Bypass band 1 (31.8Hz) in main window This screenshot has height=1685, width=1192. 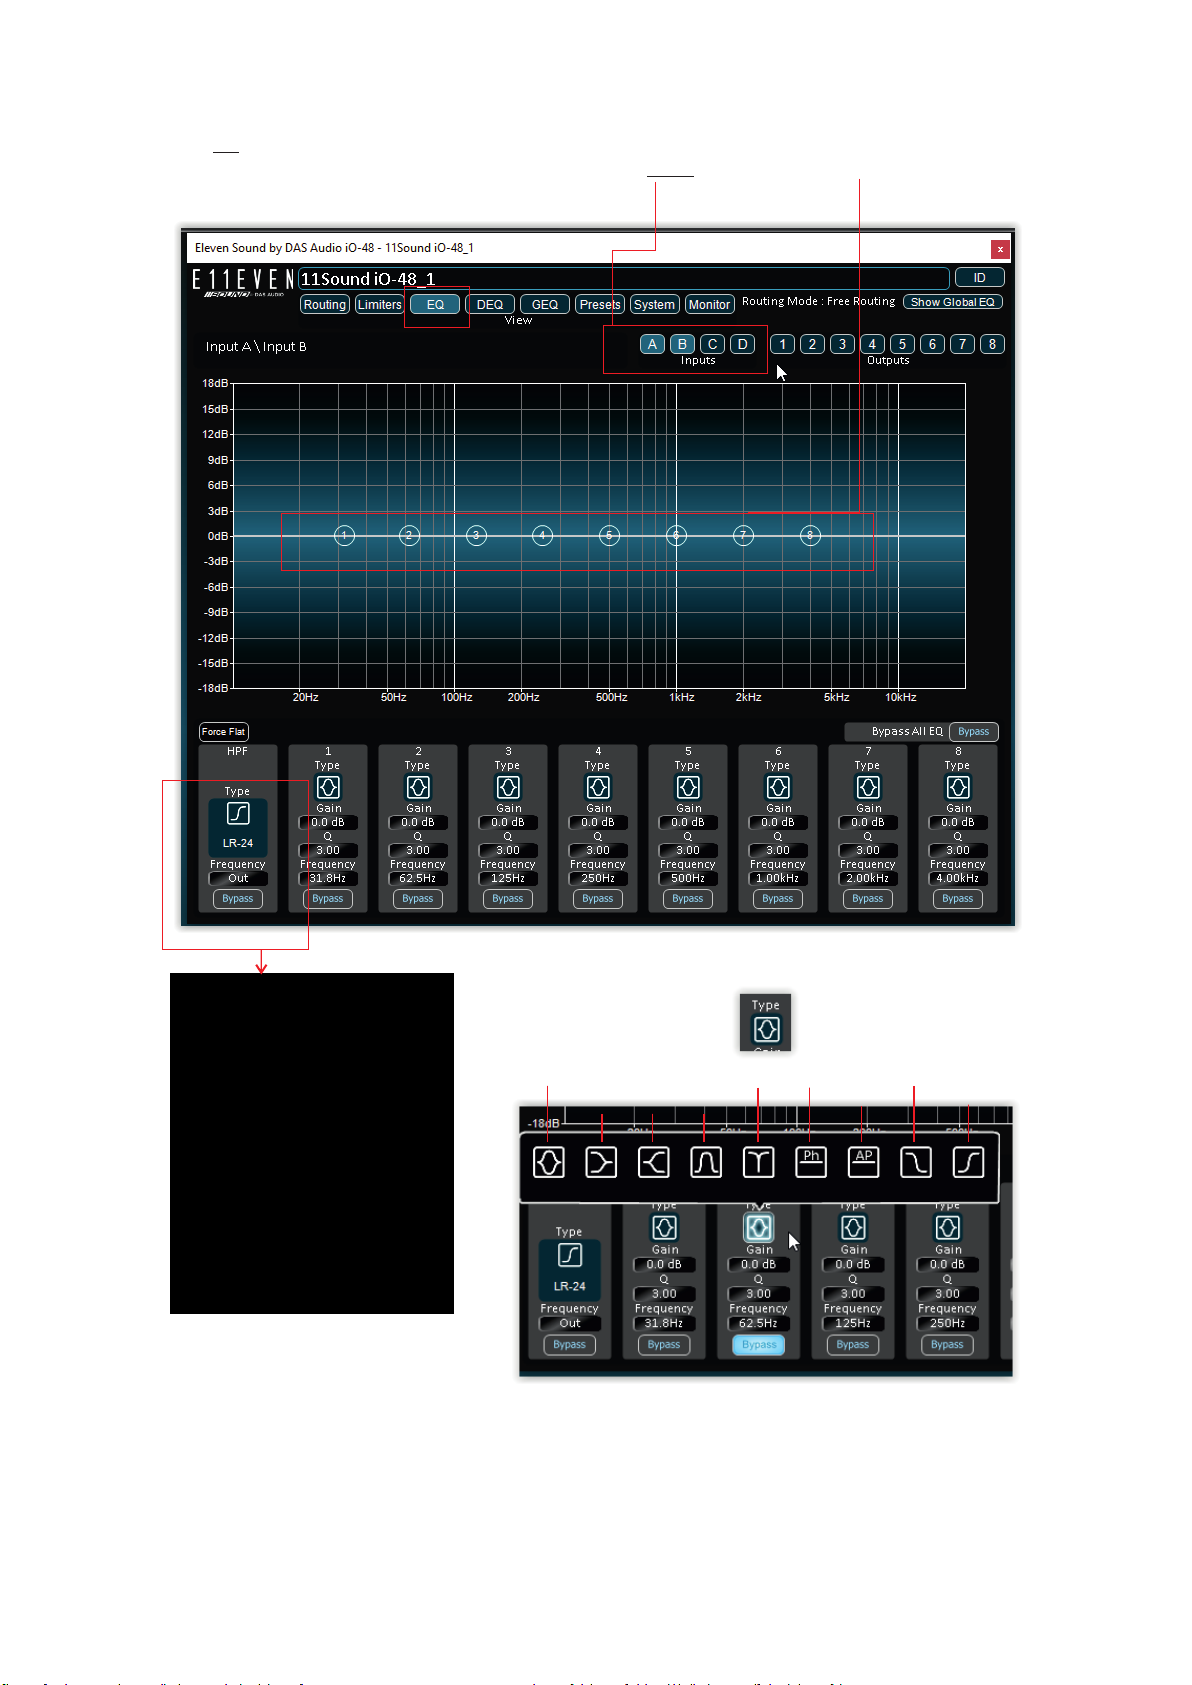tap(328, 899)
